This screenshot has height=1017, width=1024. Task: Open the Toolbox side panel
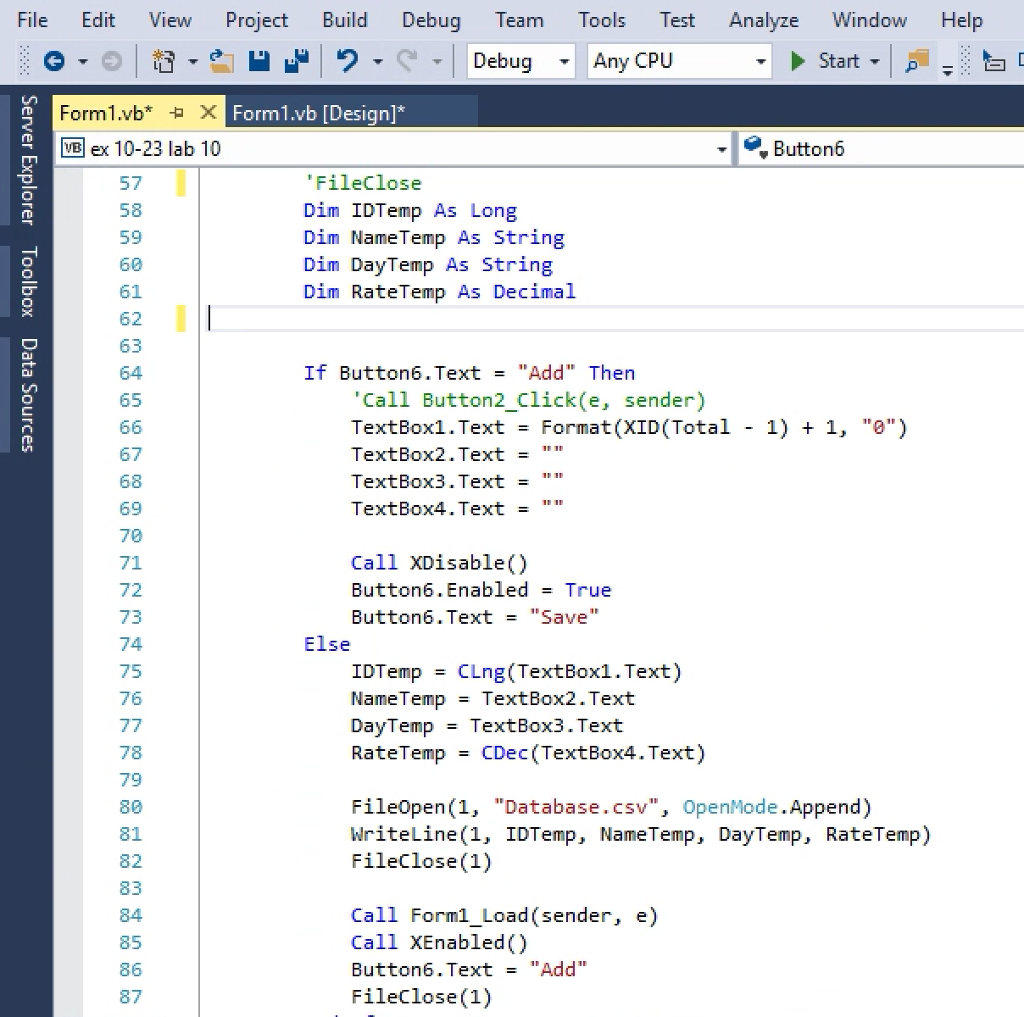28,281
